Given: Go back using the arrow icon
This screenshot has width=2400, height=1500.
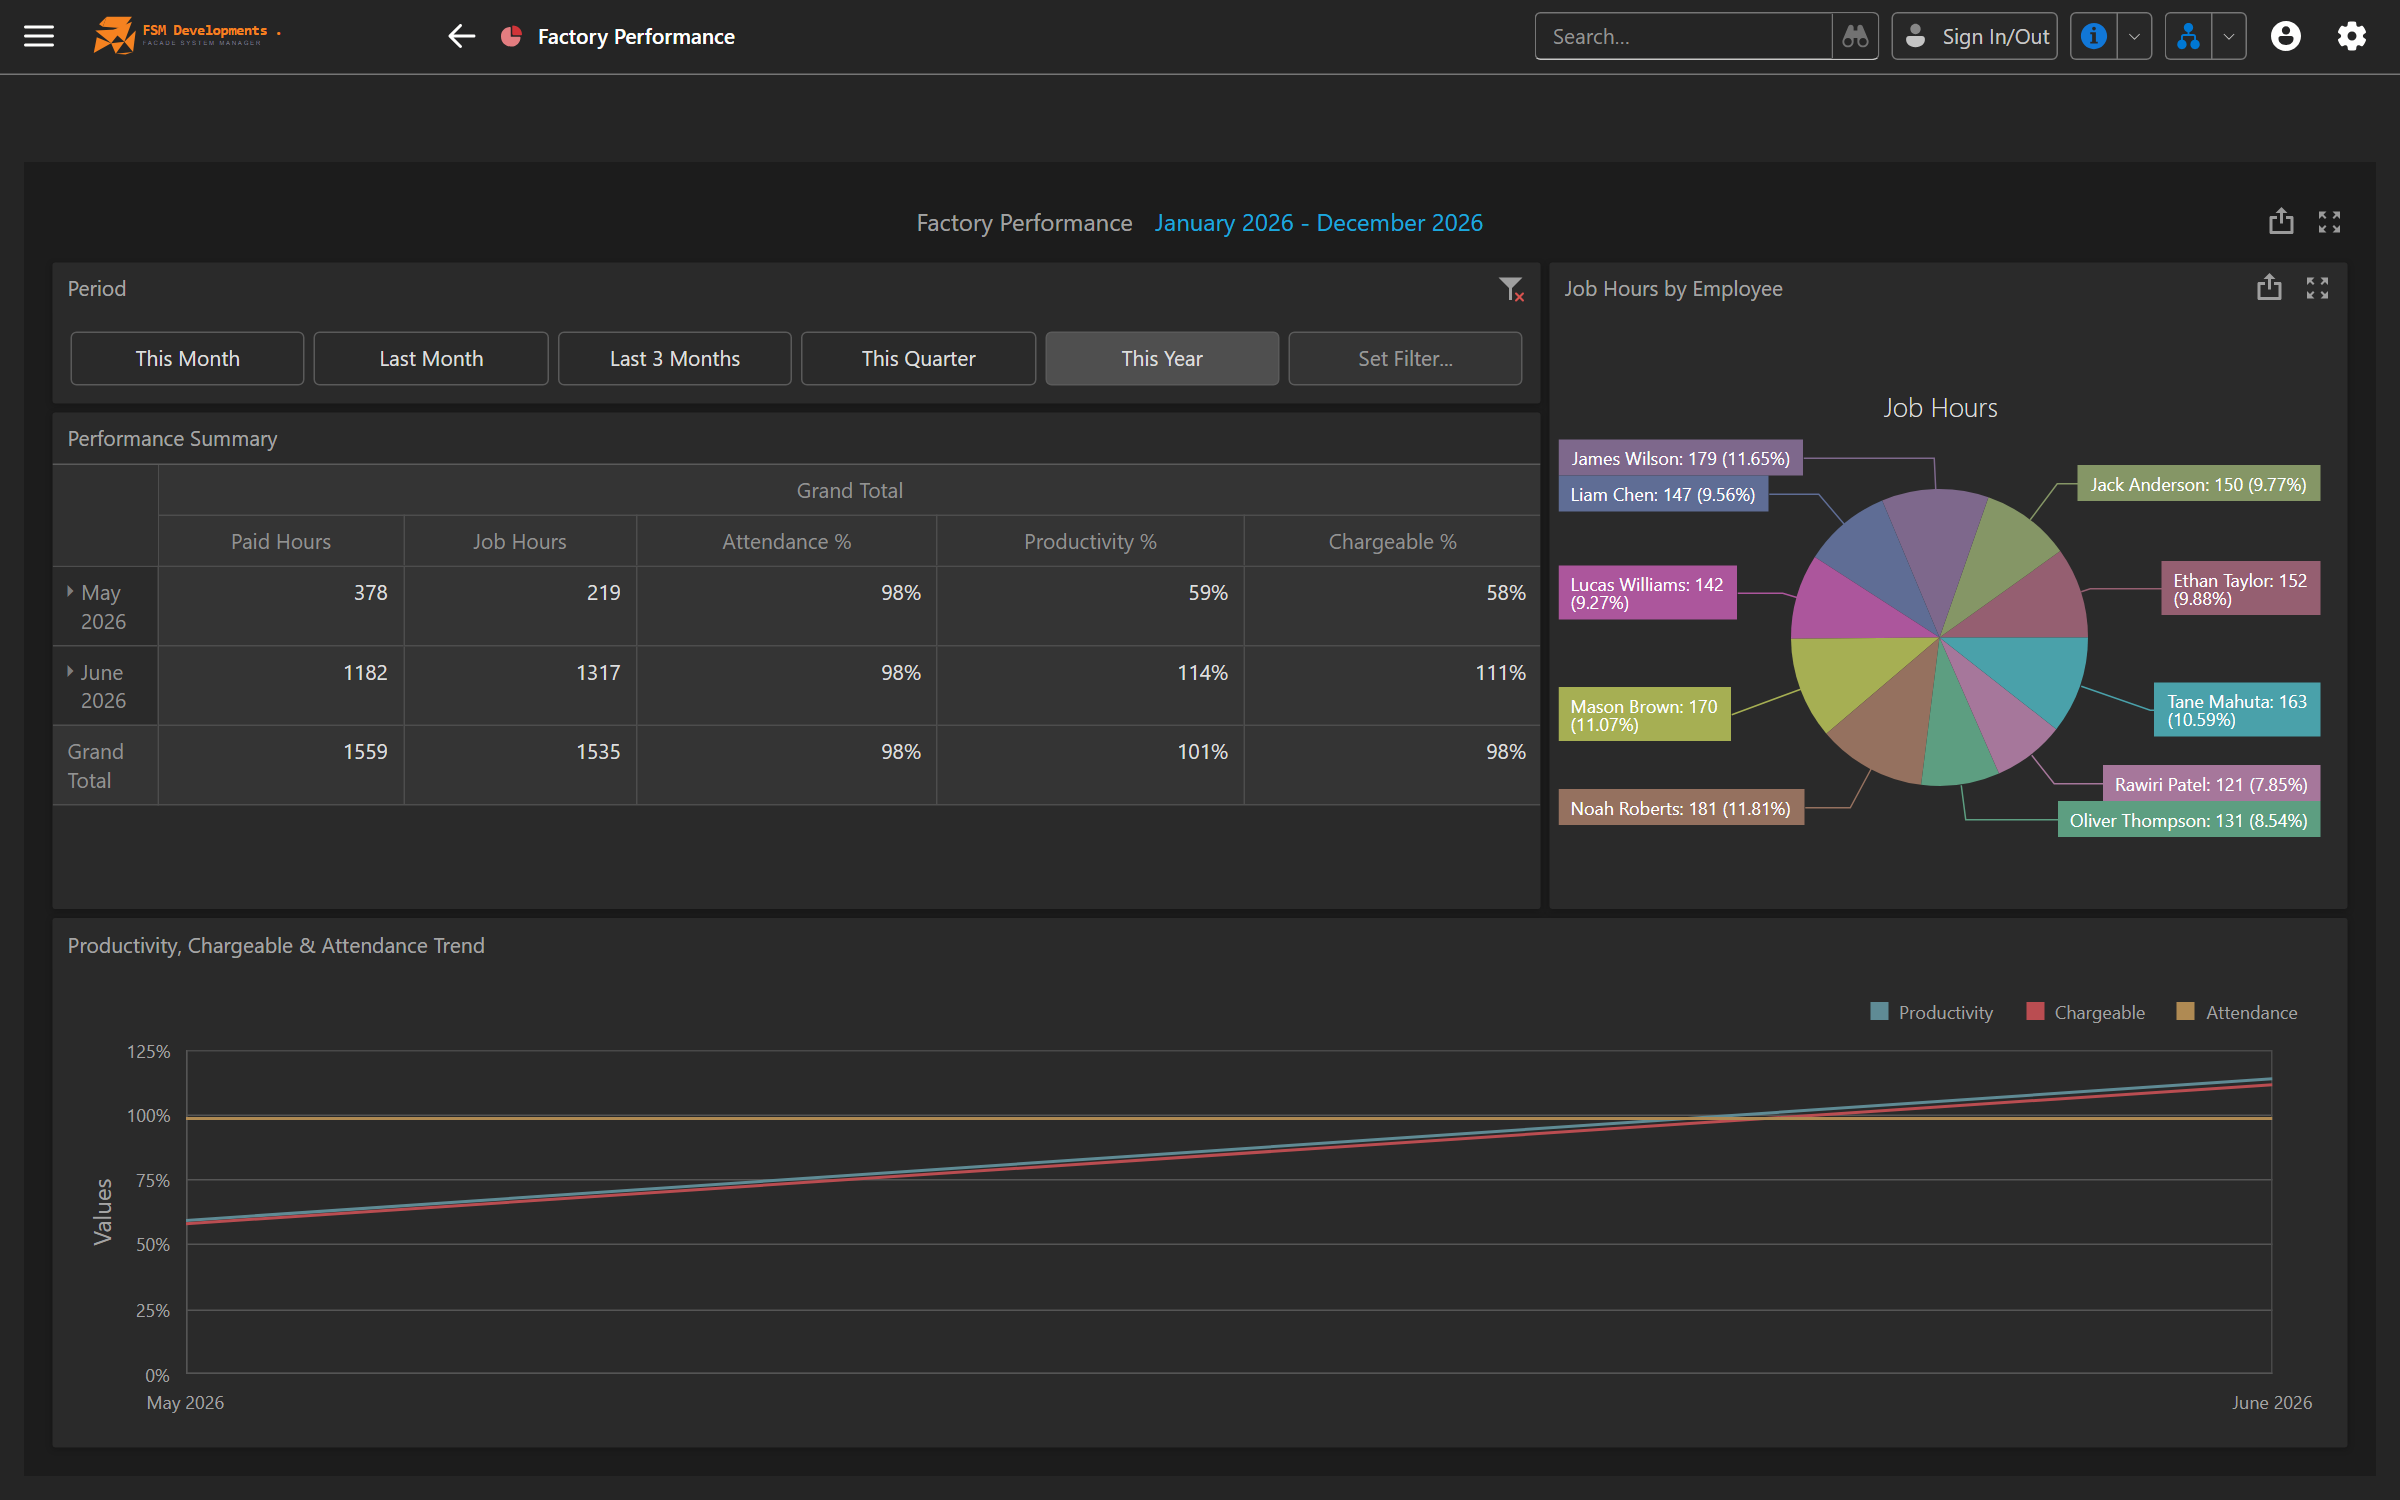Looking at the screenshot, I should (x=461, y=37).
